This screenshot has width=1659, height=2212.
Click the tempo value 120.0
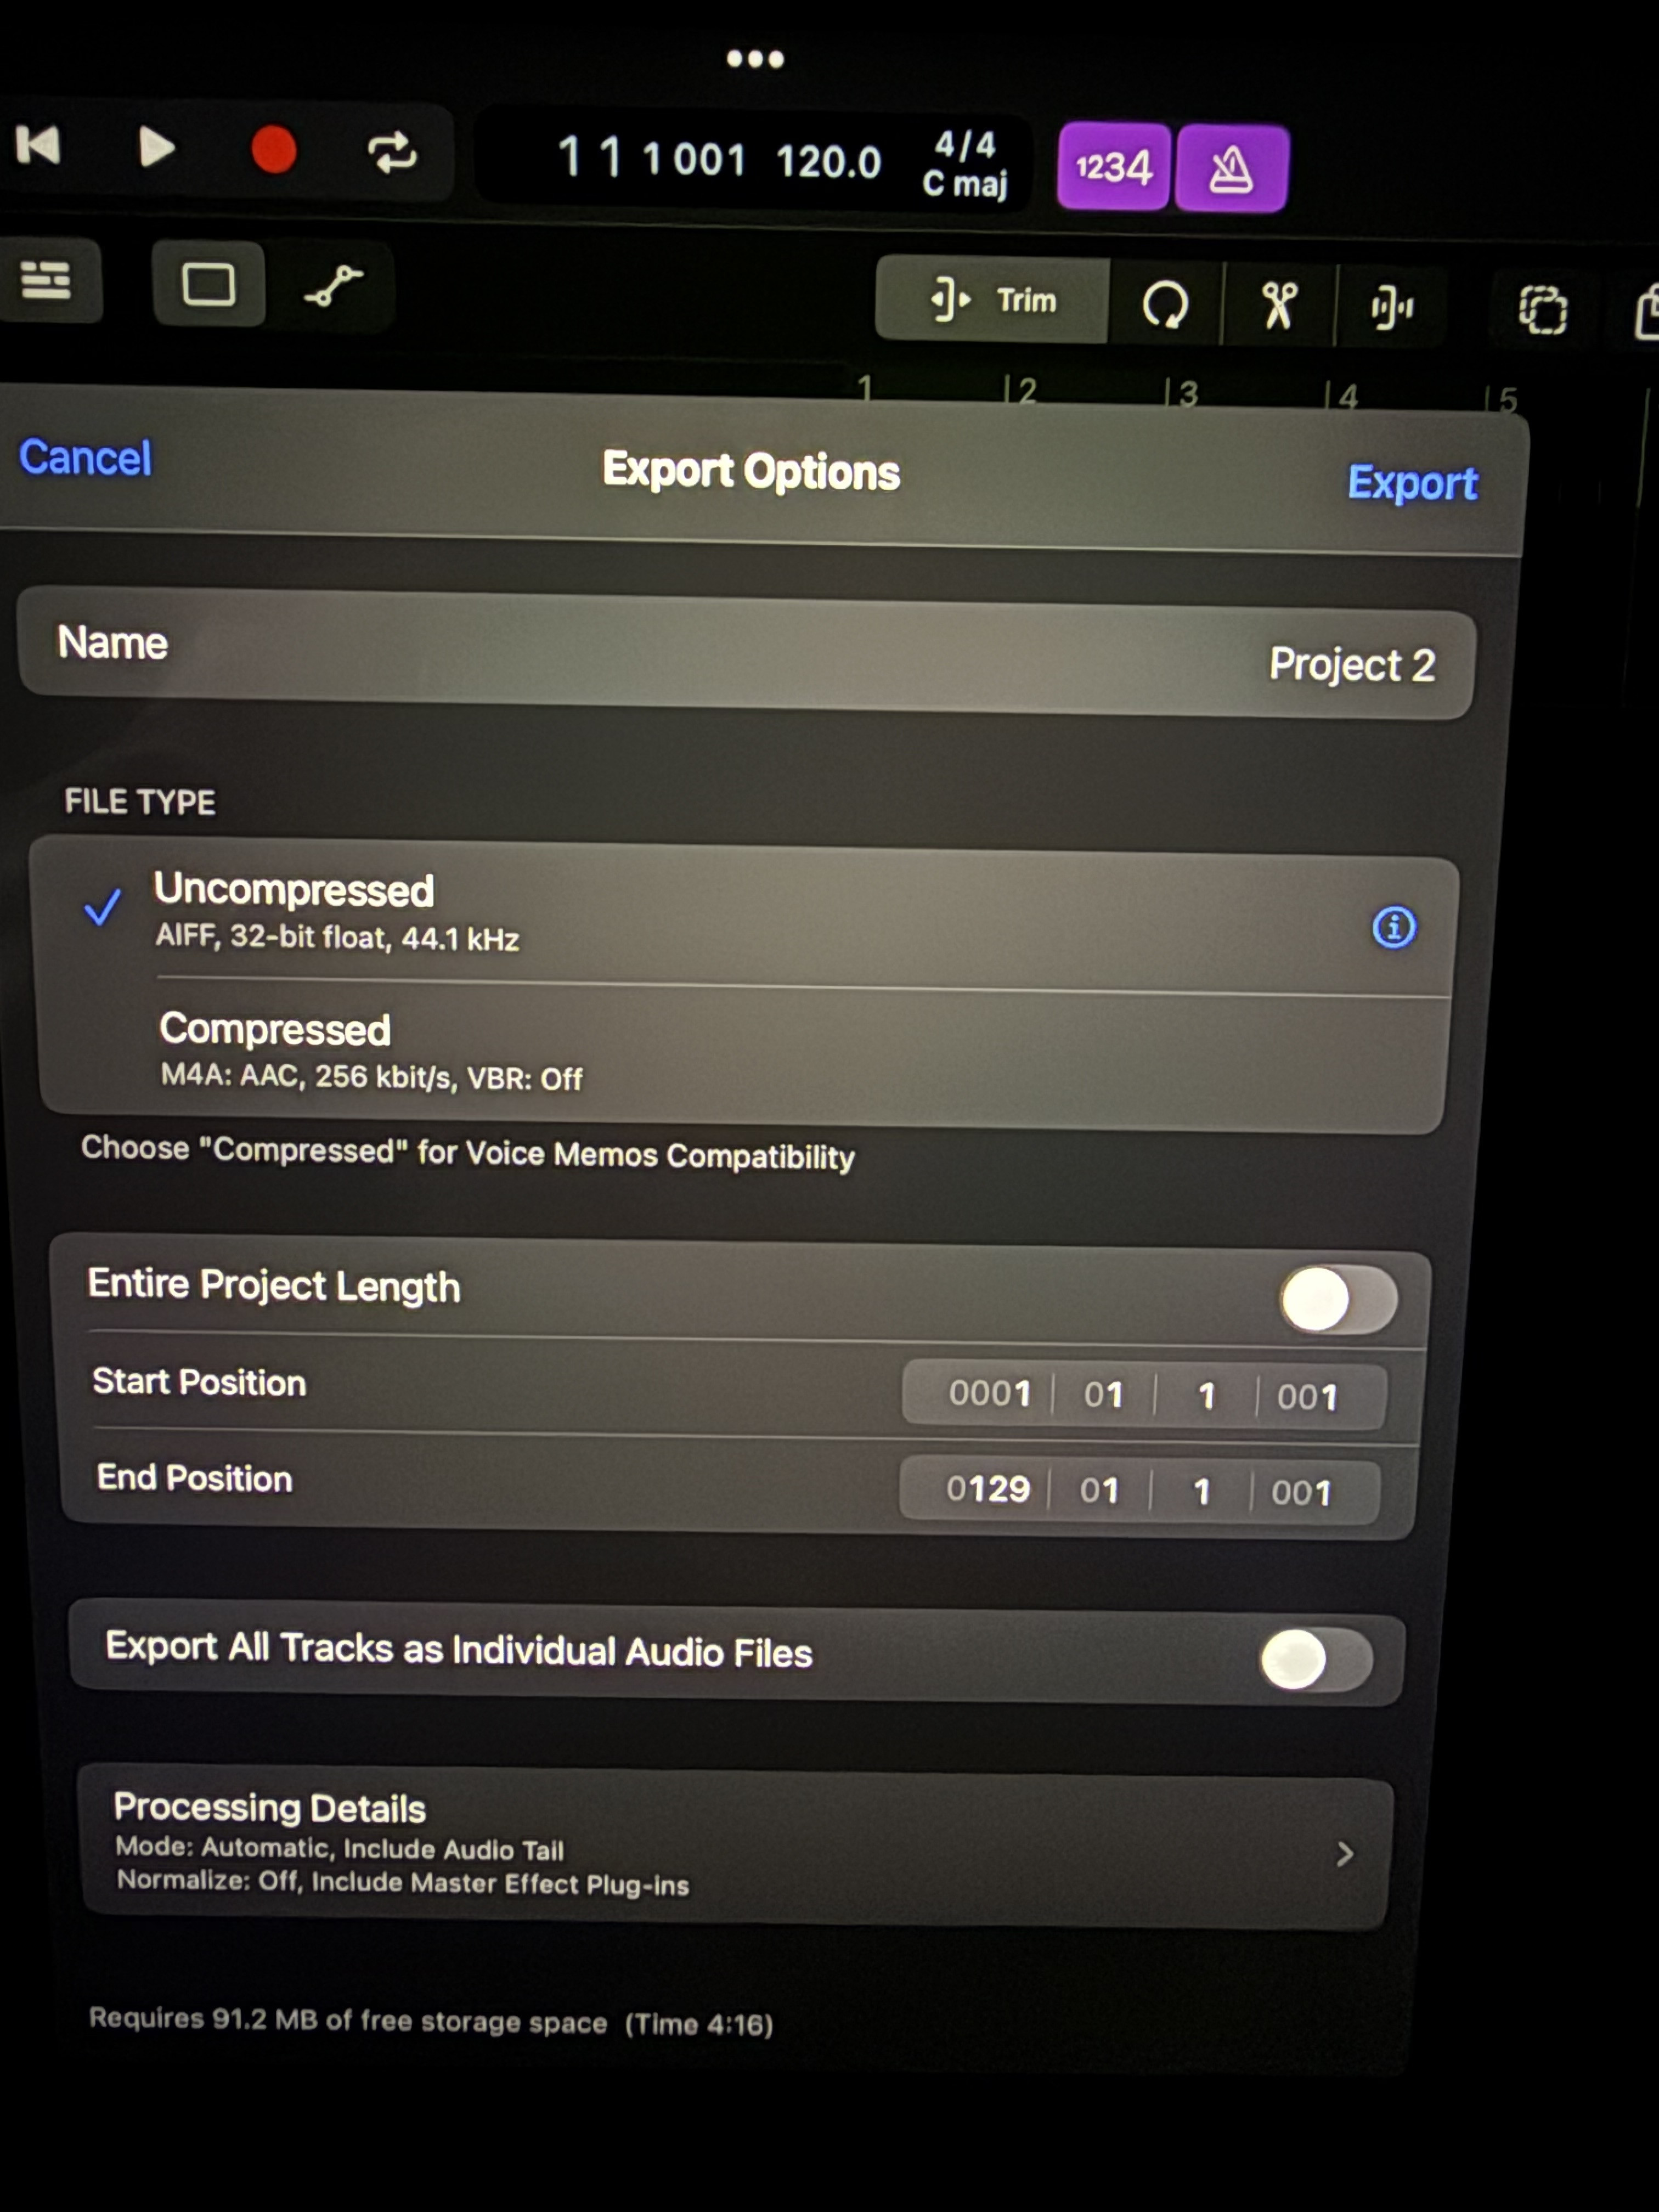828,161
